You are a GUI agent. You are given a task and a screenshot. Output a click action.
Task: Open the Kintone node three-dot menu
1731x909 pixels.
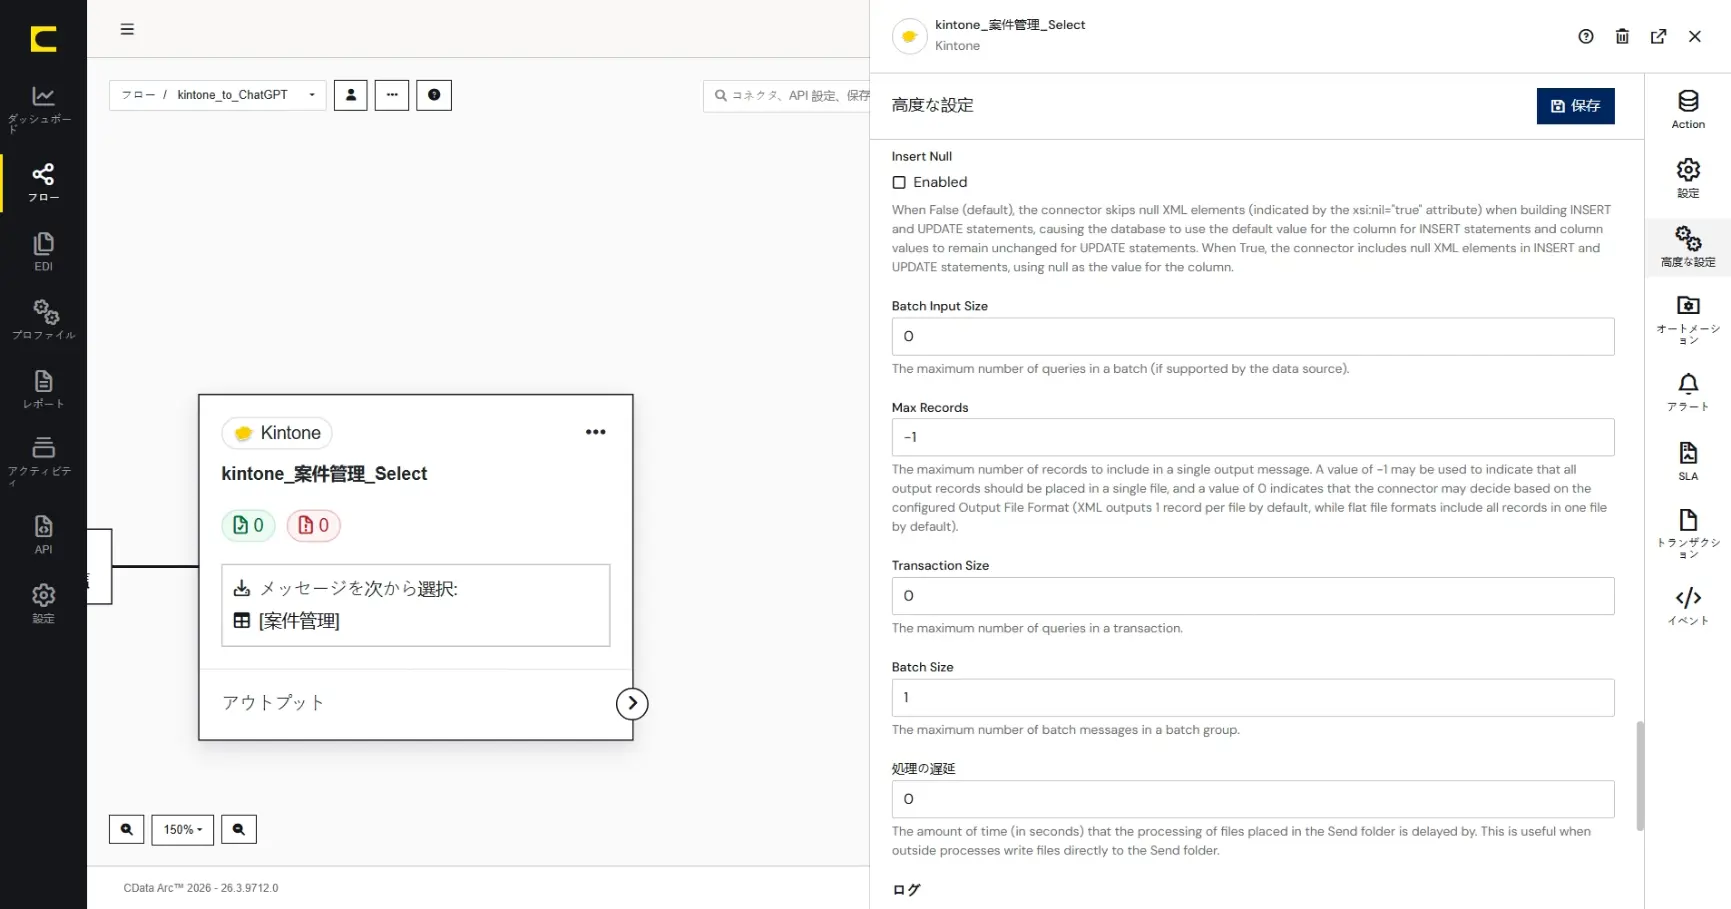596,432
